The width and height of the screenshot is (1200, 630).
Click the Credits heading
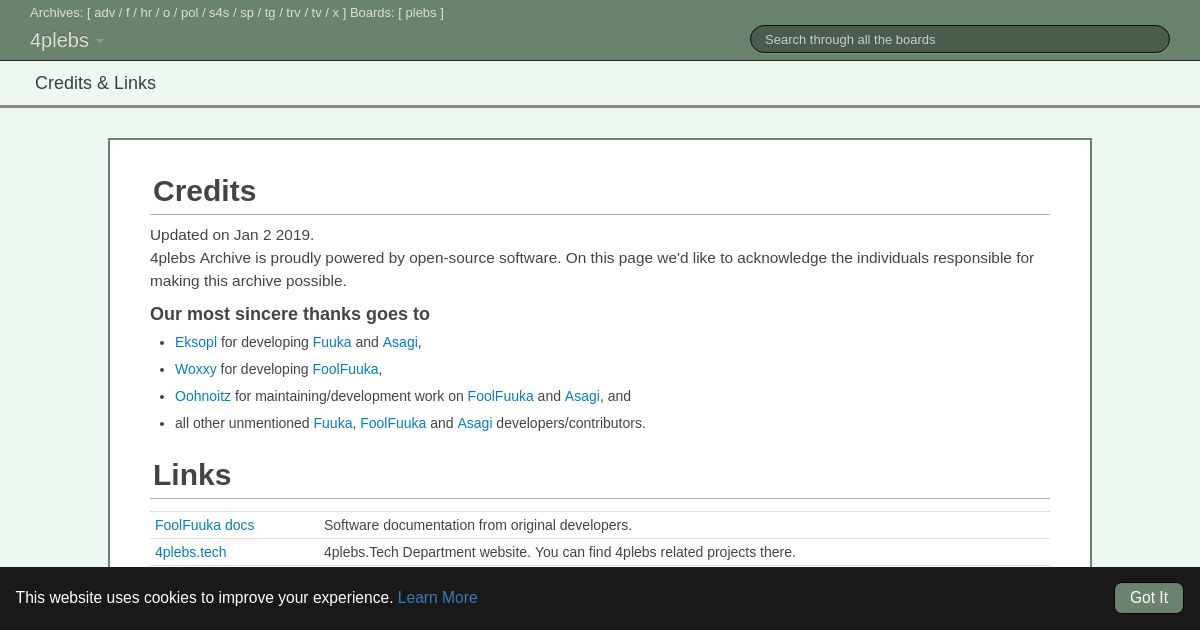coord(205,191)
